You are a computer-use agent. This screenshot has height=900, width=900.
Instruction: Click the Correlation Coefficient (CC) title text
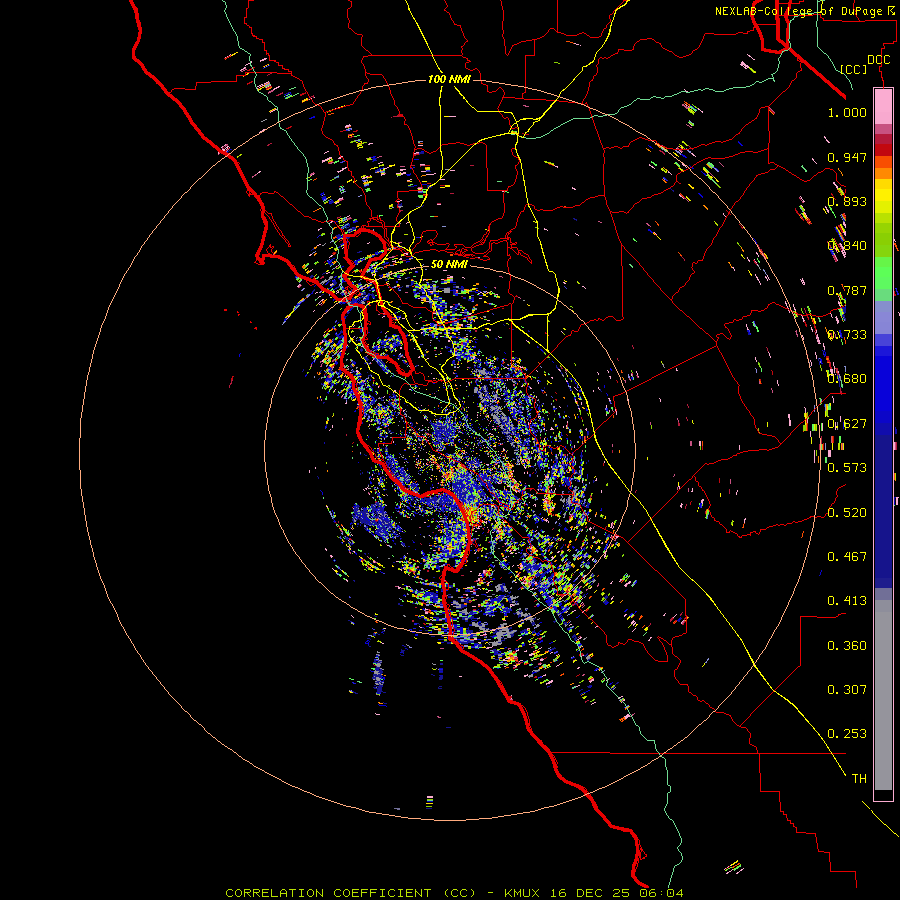click(350, 893)
